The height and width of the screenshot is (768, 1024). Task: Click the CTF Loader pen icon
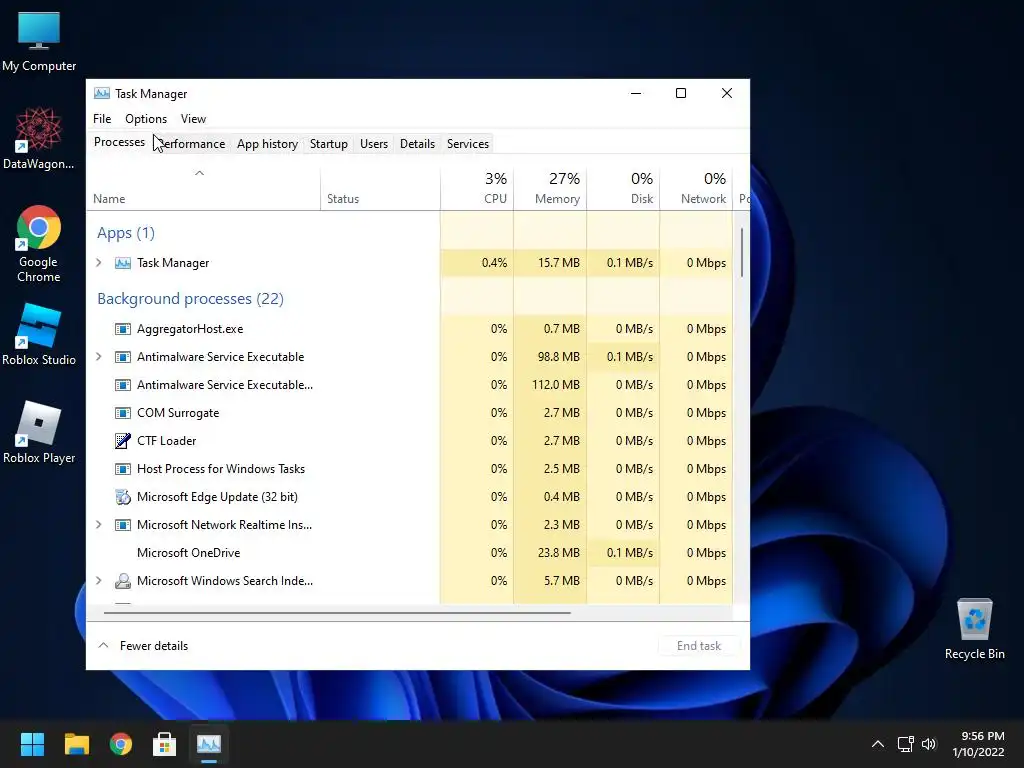[123, 441]
